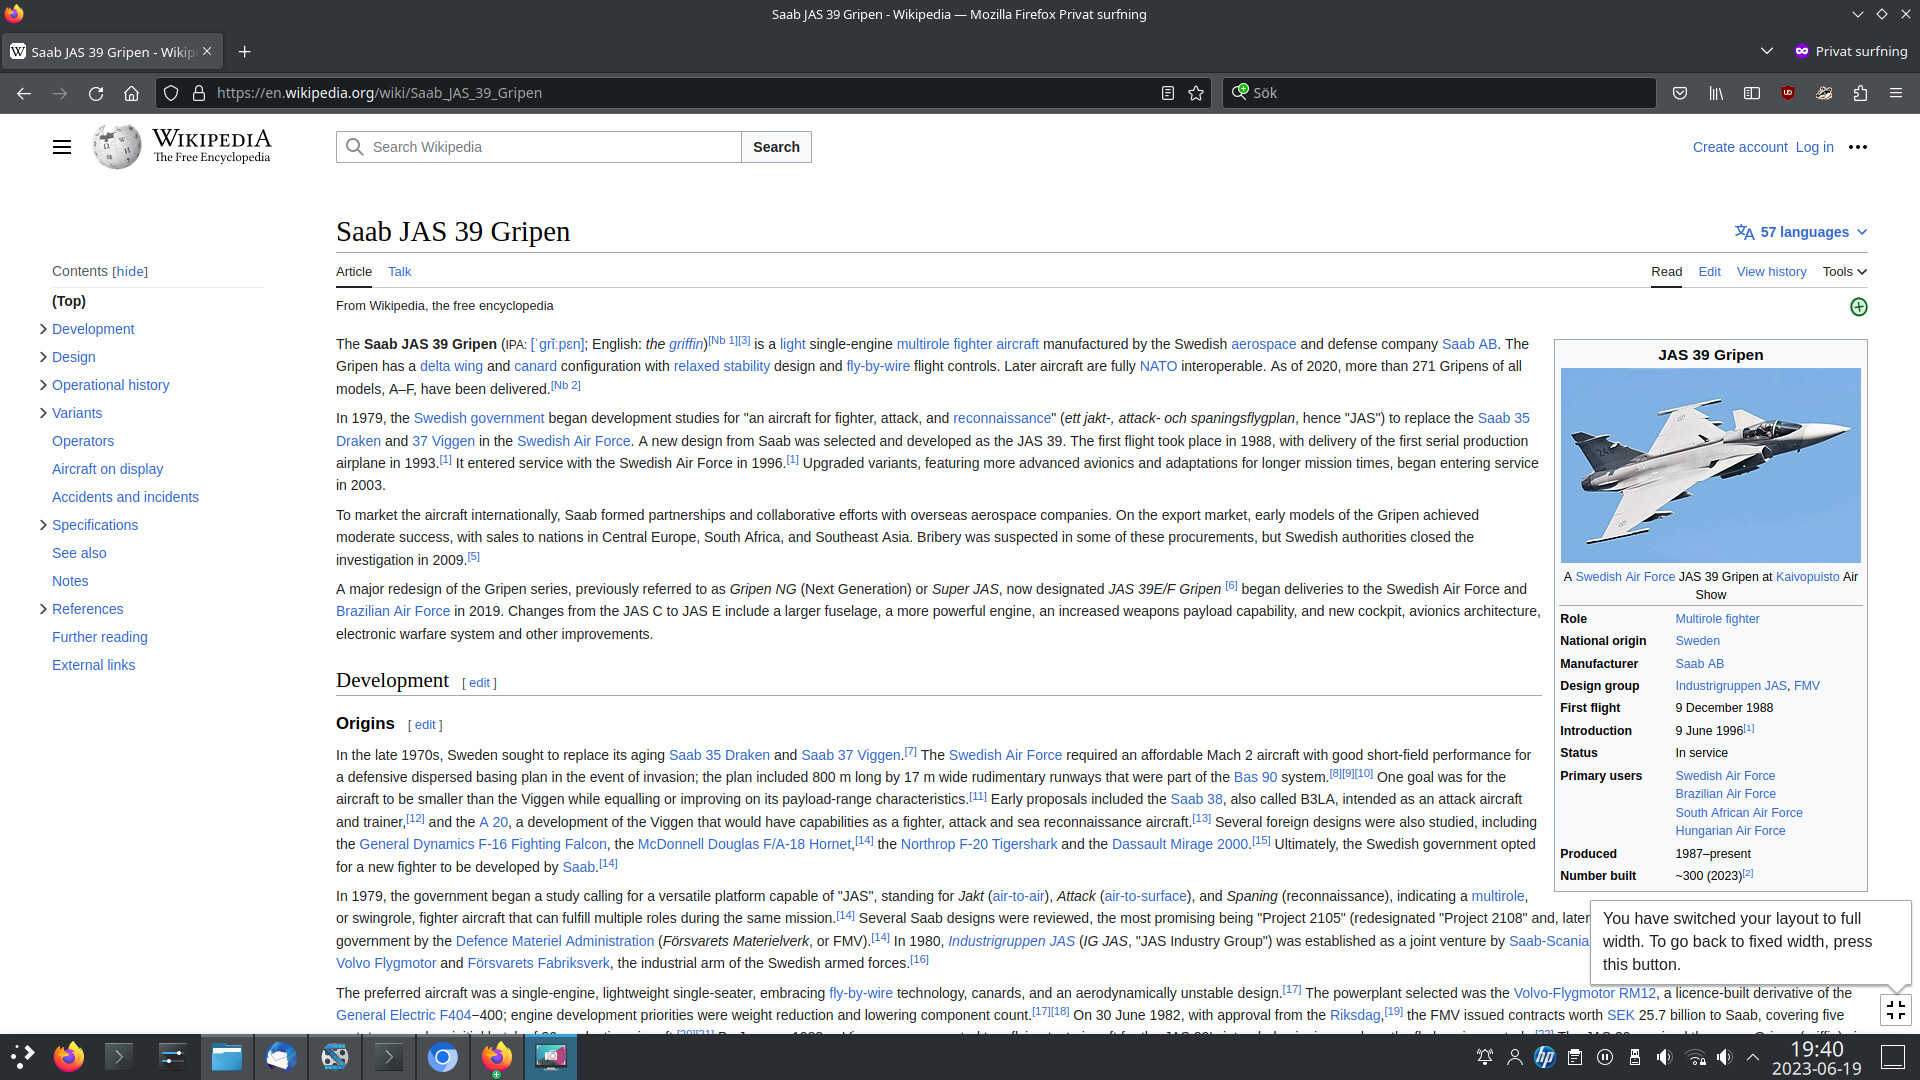The height and width of the screenshot is (1080, 1920).
Task: Open the 57 languages dropdown
Action: [x=1801, y=232]
